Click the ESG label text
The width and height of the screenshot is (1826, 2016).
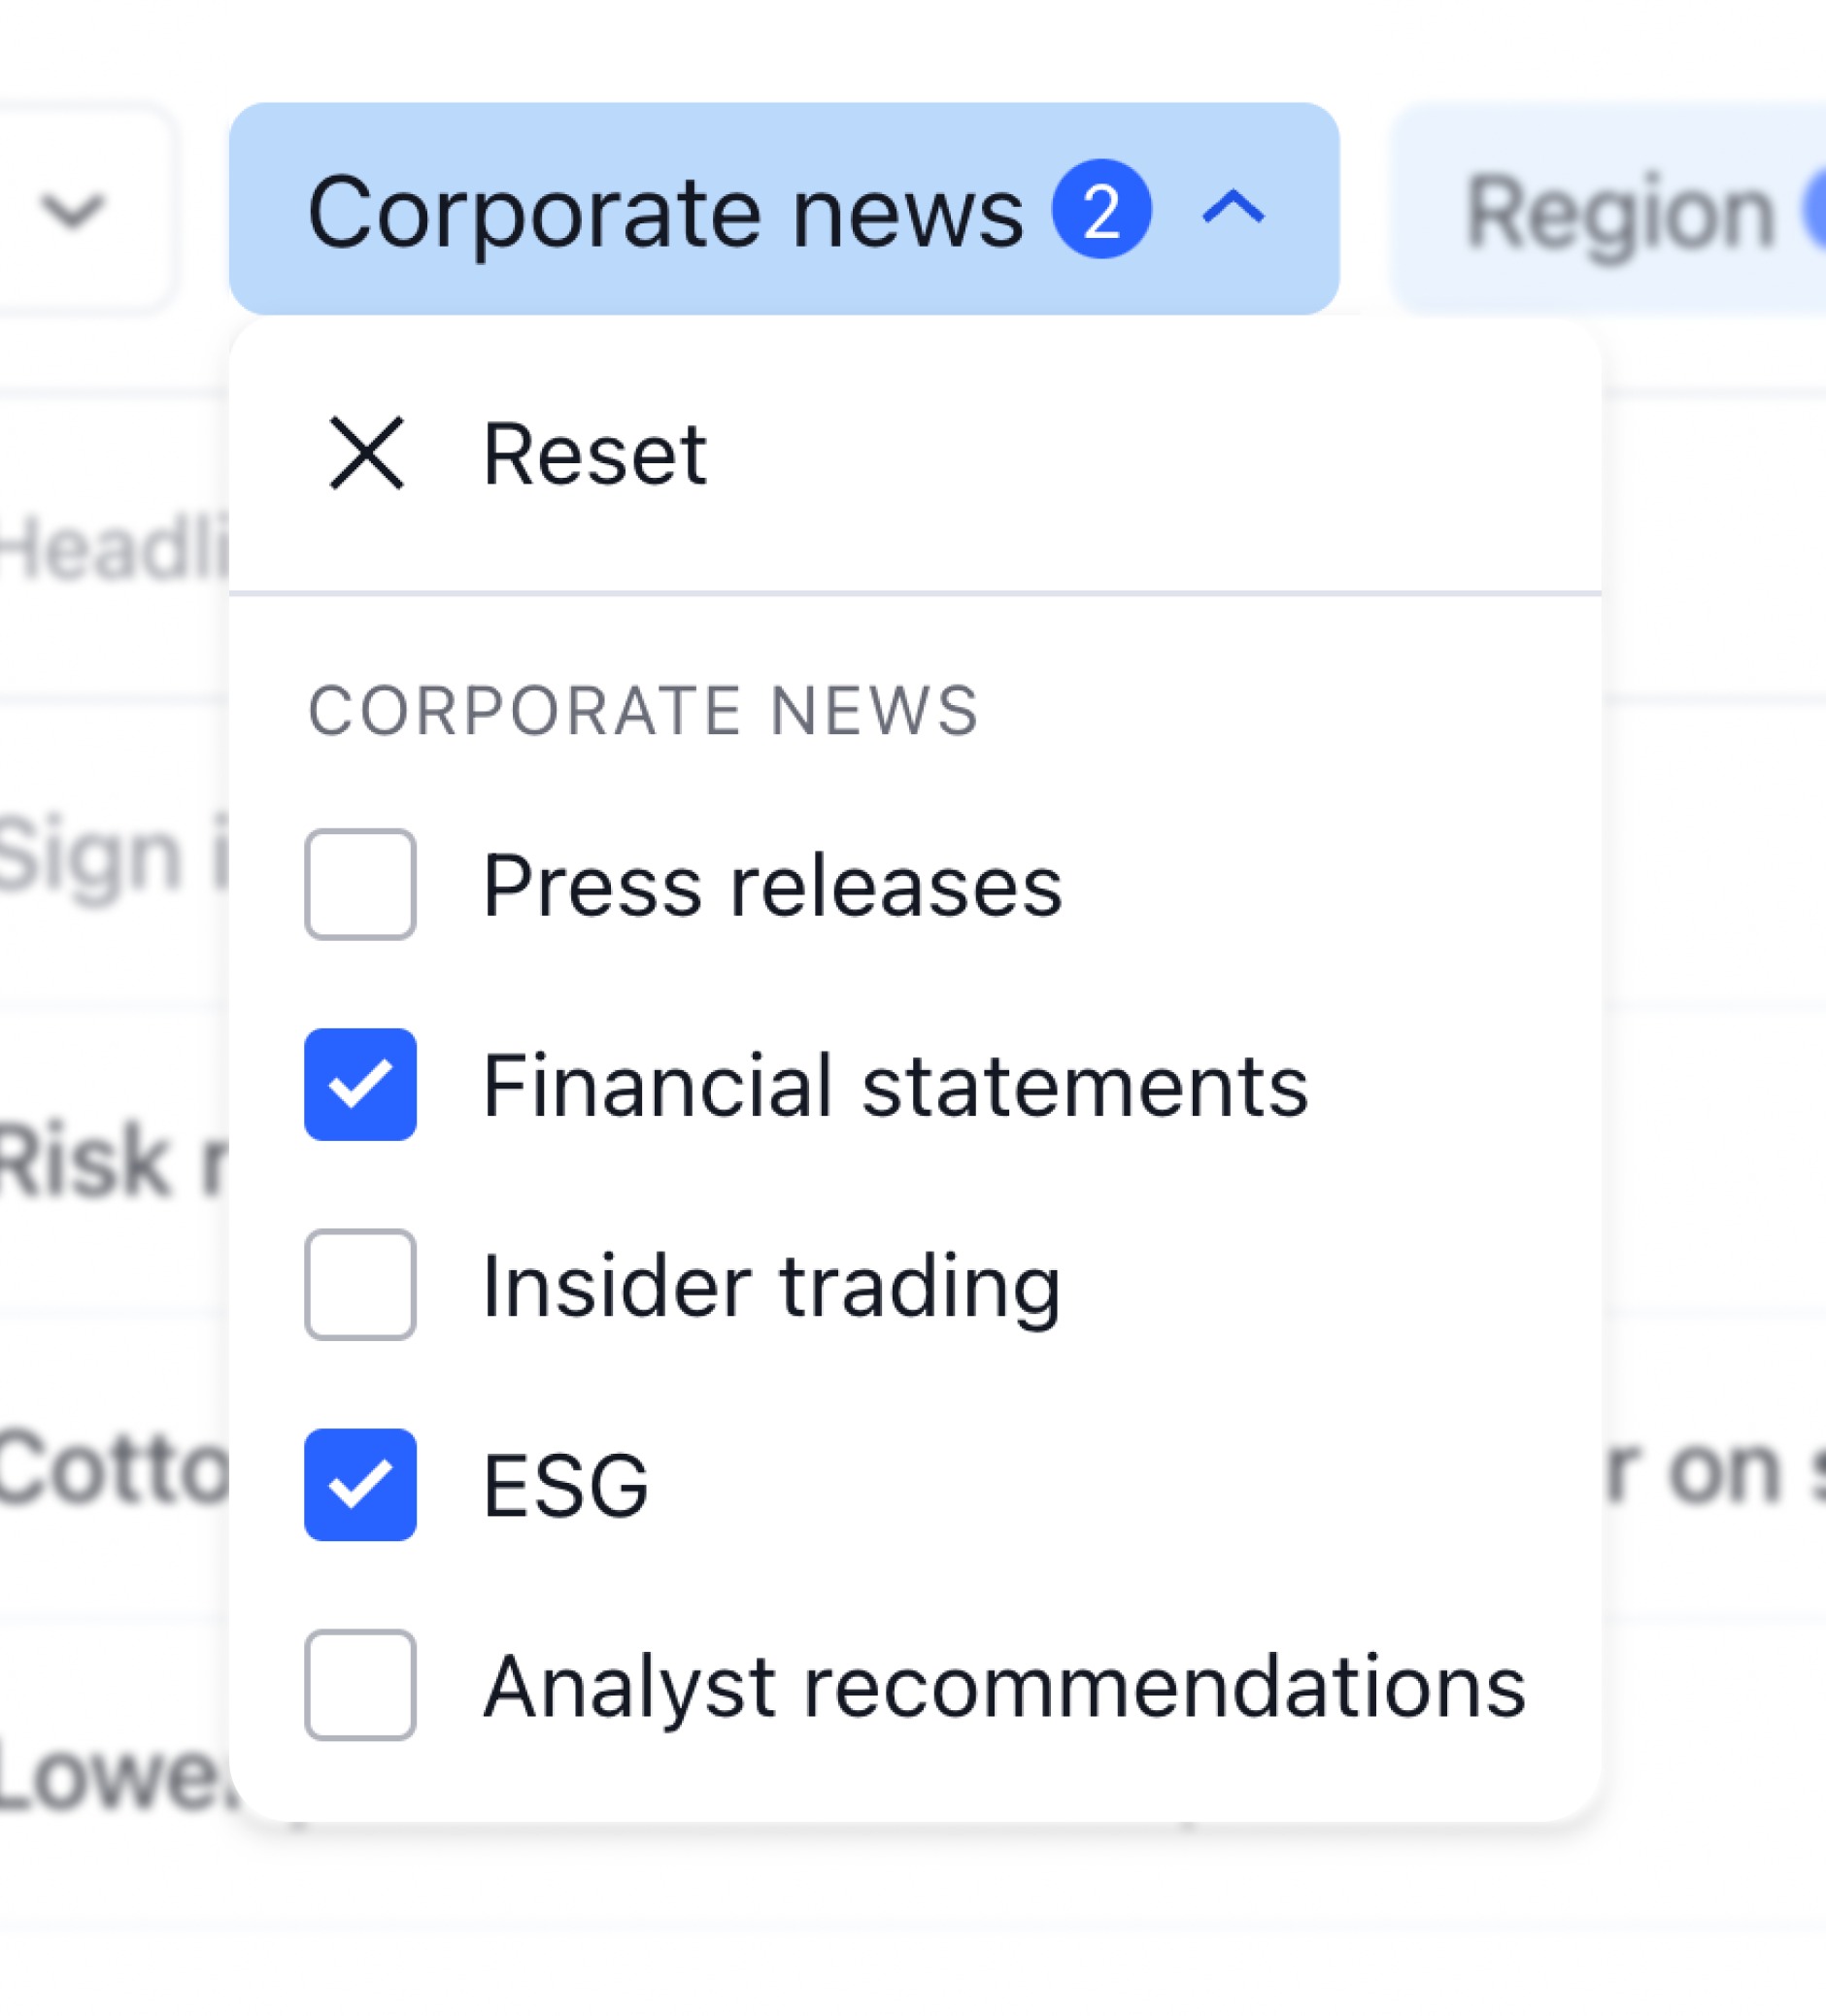pos(566,1486)
